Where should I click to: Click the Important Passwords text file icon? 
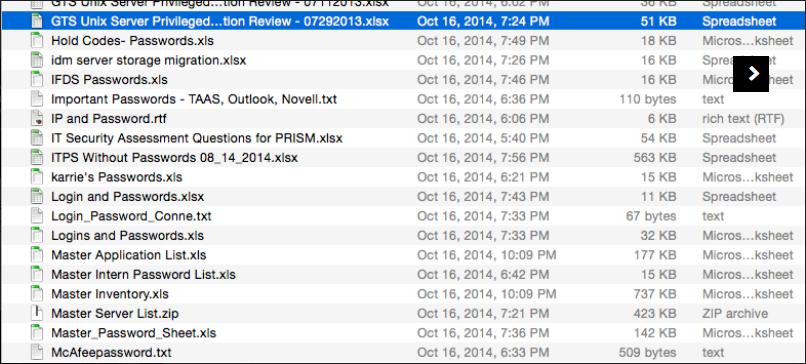point(36,99)
